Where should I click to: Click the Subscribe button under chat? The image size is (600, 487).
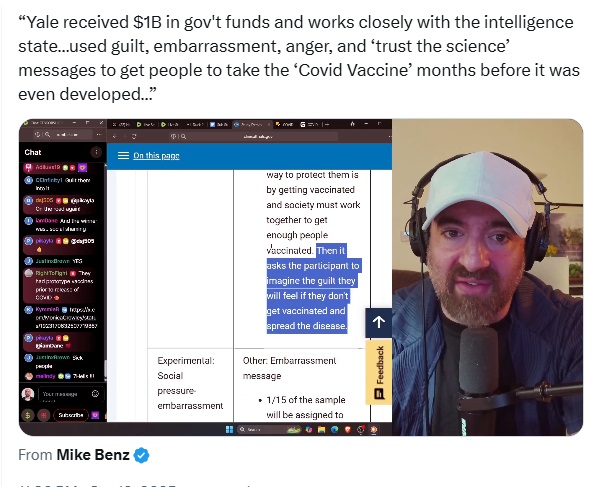tap(71, 415)
